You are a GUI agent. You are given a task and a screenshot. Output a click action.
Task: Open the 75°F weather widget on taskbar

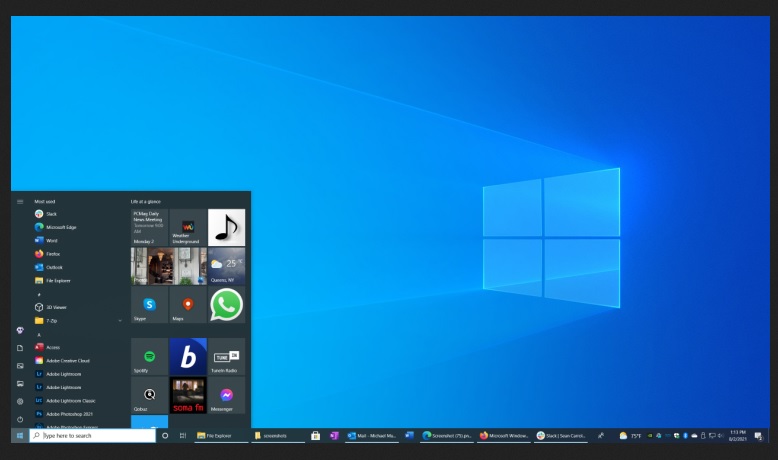point(630,436)
